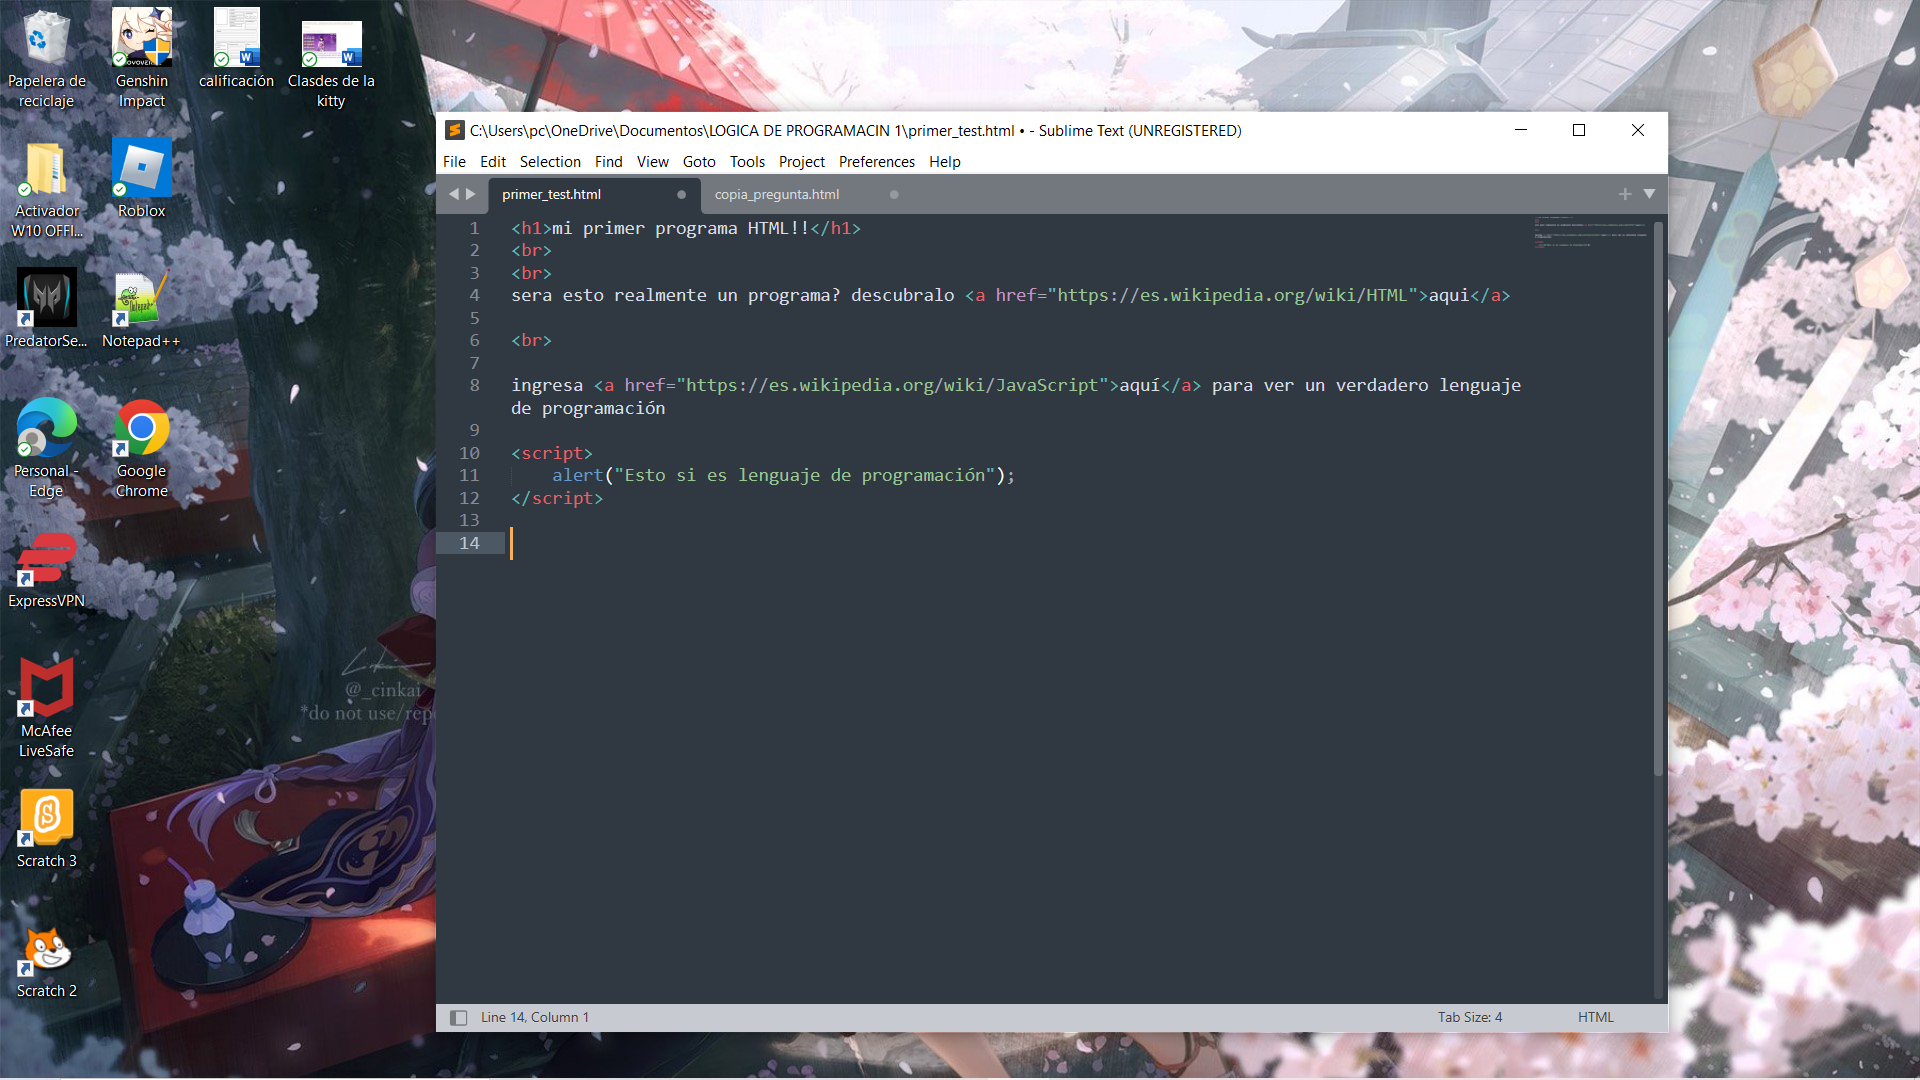Viewport: 1920px width, 1080px height.
Task: Close the copia_pregunta.html tab via its dot
Action: pyautogui.click(x=894, y=195)
